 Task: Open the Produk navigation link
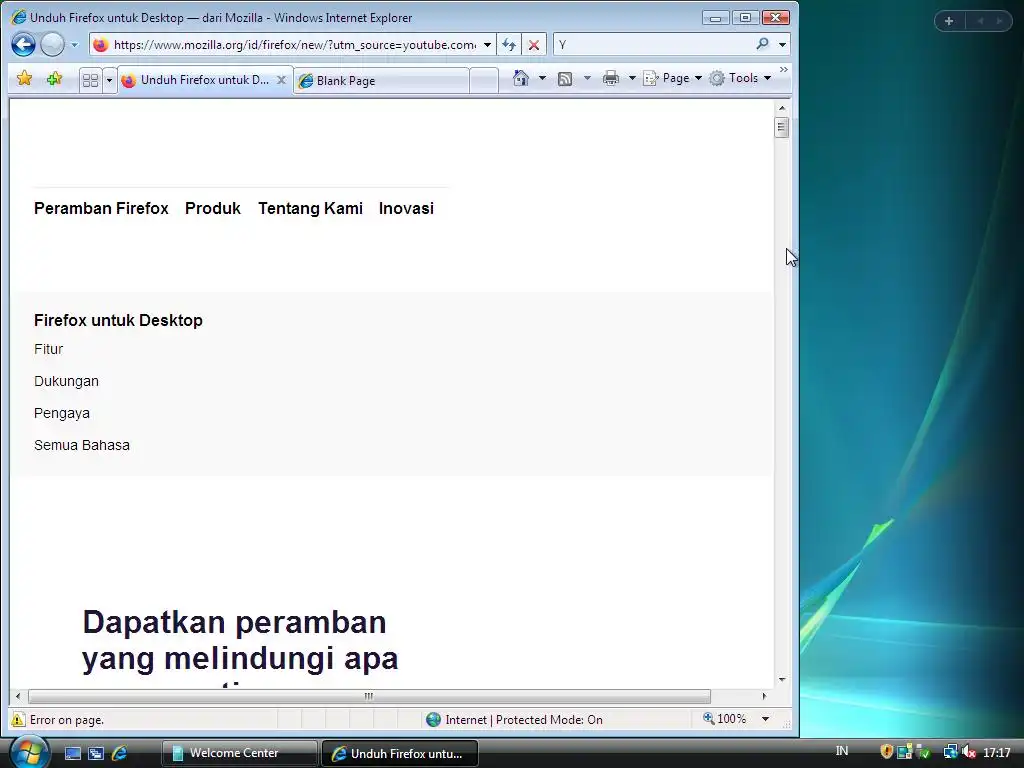(213, 208)
